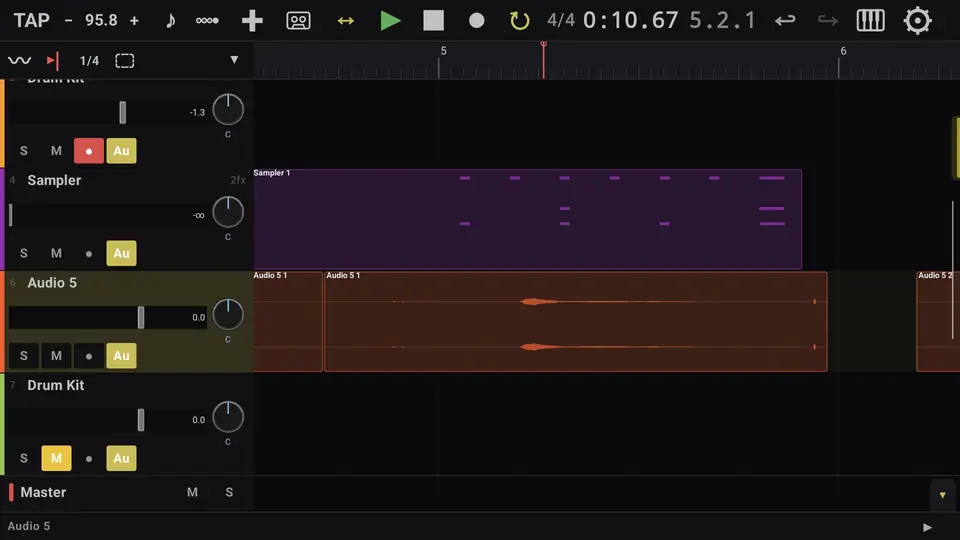Toggle loop mode circular arrow icon
Screen dimensions: 960x540
(519, 20)
